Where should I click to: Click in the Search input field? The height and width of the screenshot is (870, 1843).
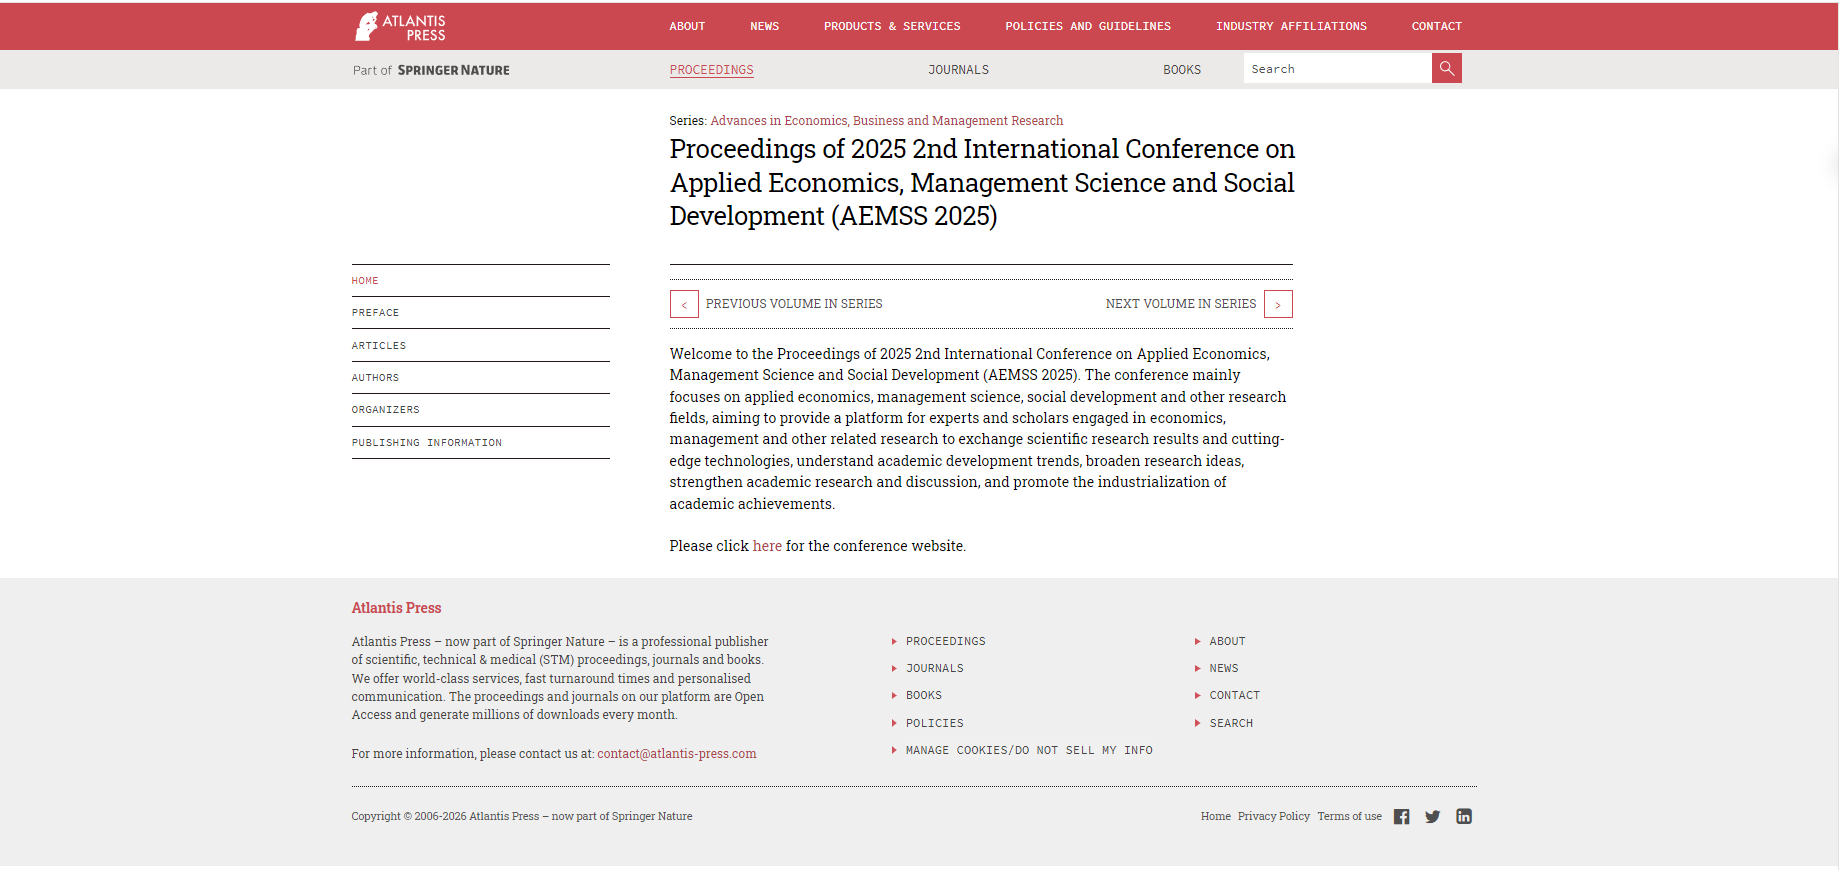point(1336,69)
